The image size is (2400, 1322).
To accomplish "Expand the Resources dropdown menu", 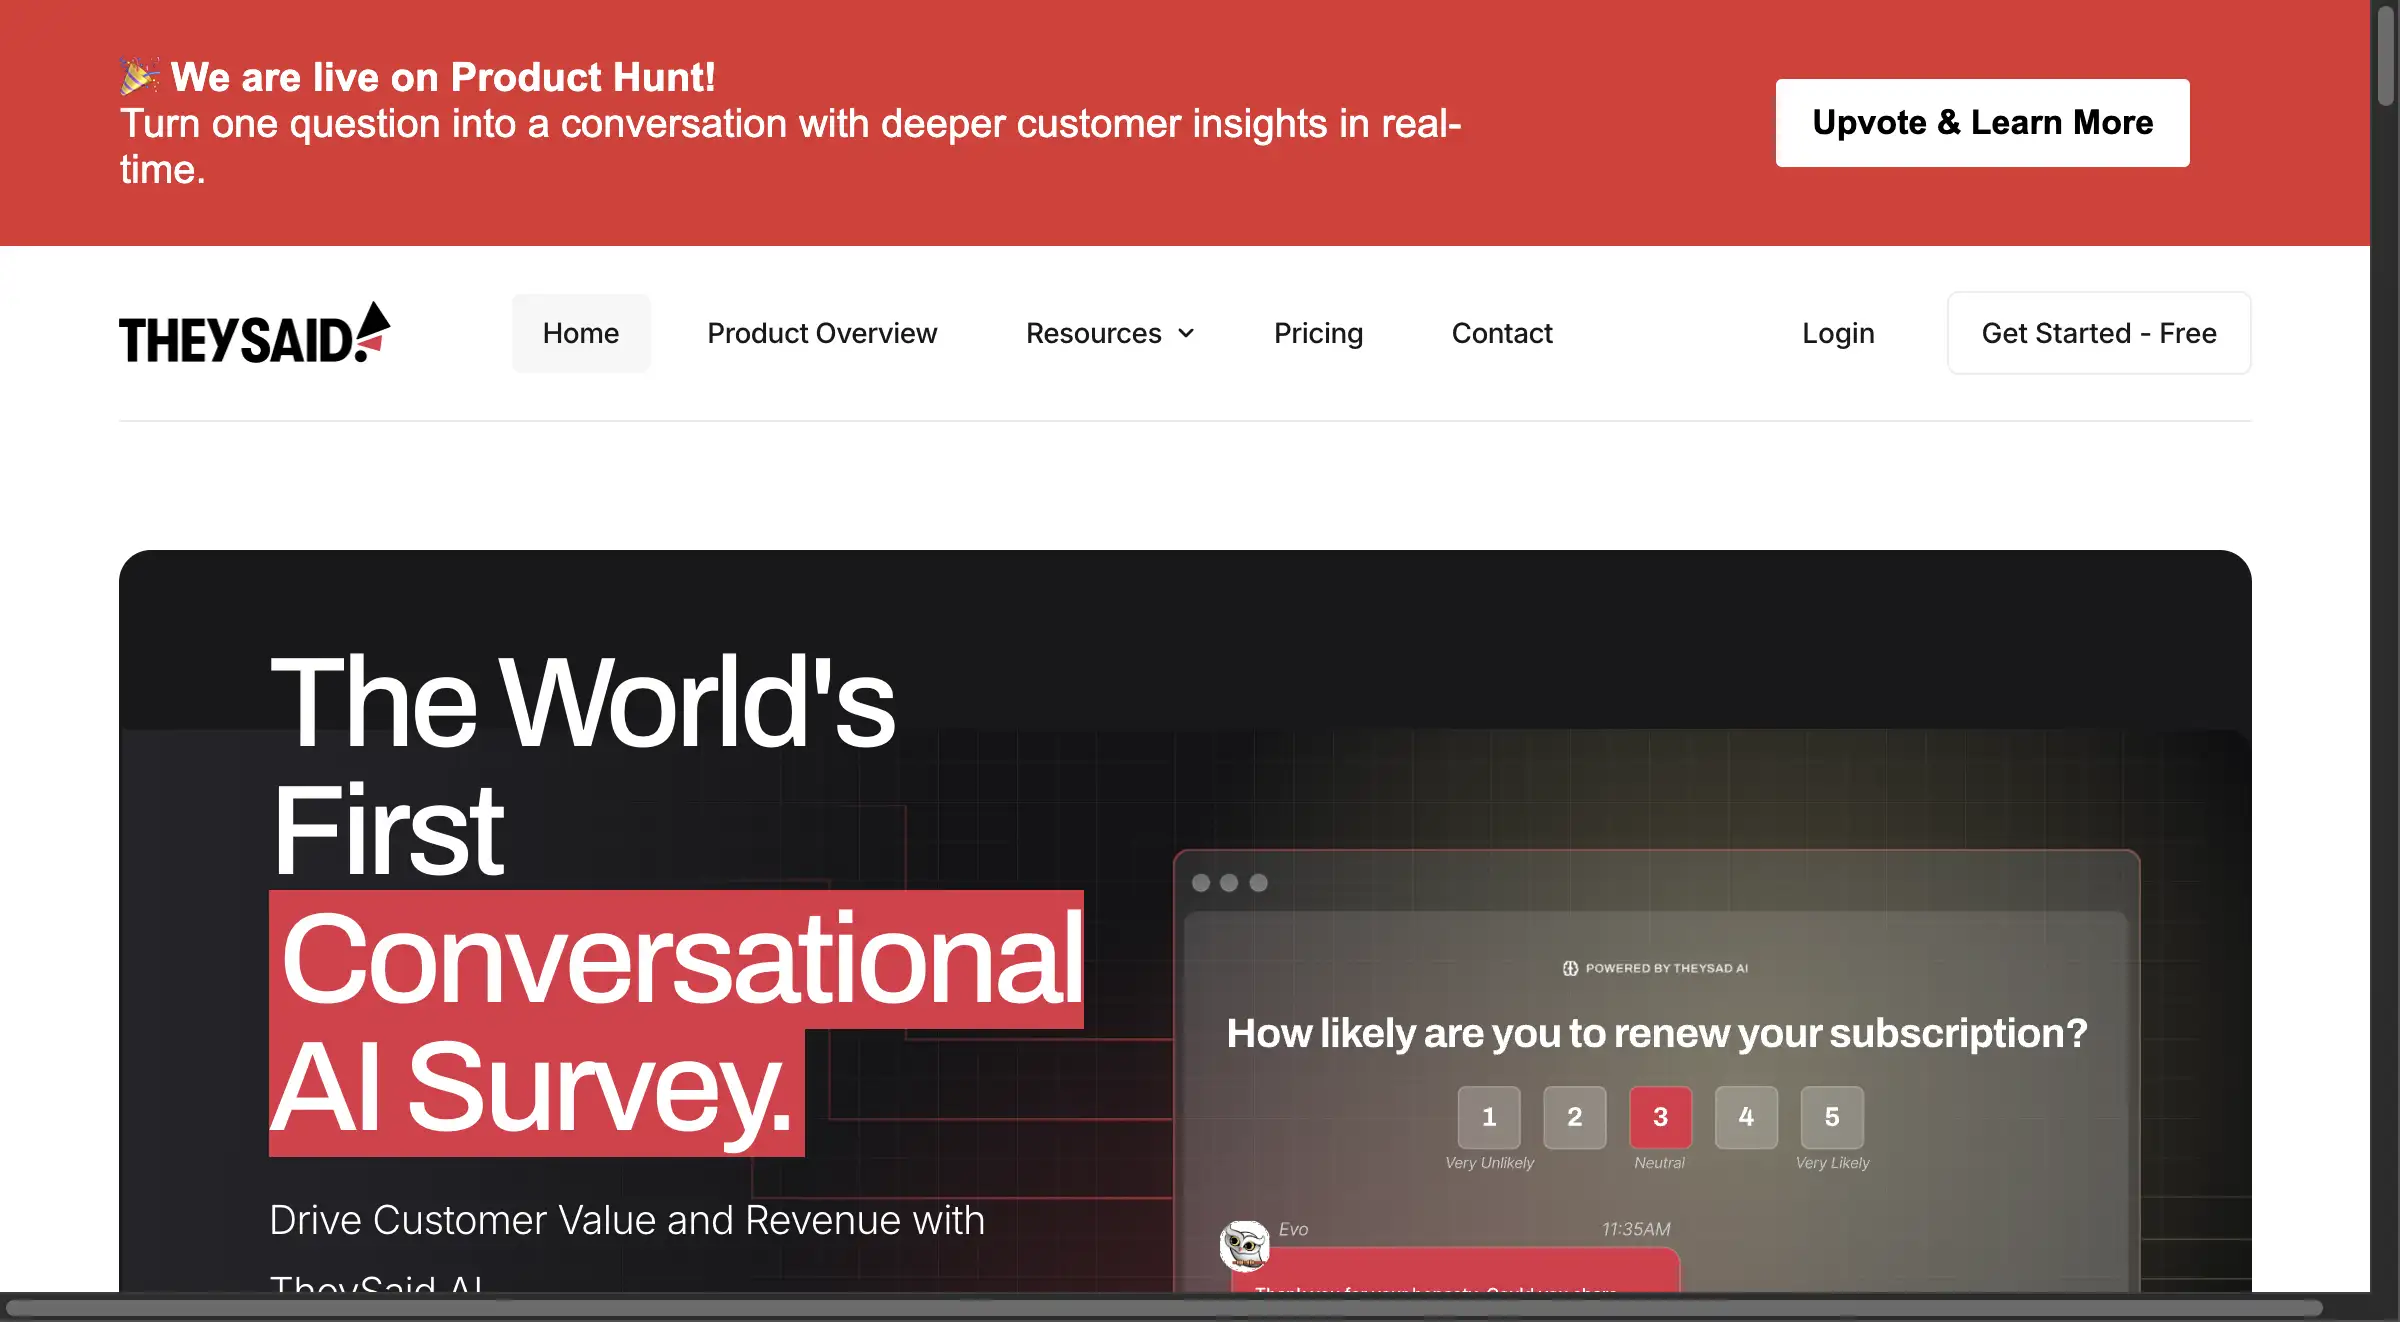I will 1106,332.
